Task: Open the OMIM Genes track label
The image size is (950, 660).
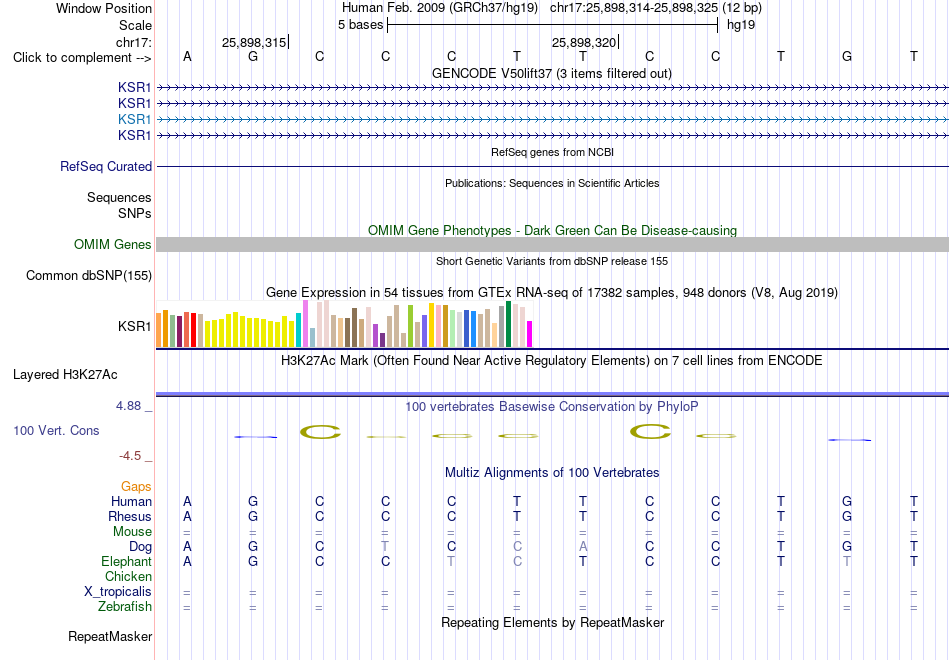Action: click(x=113, y=244)
